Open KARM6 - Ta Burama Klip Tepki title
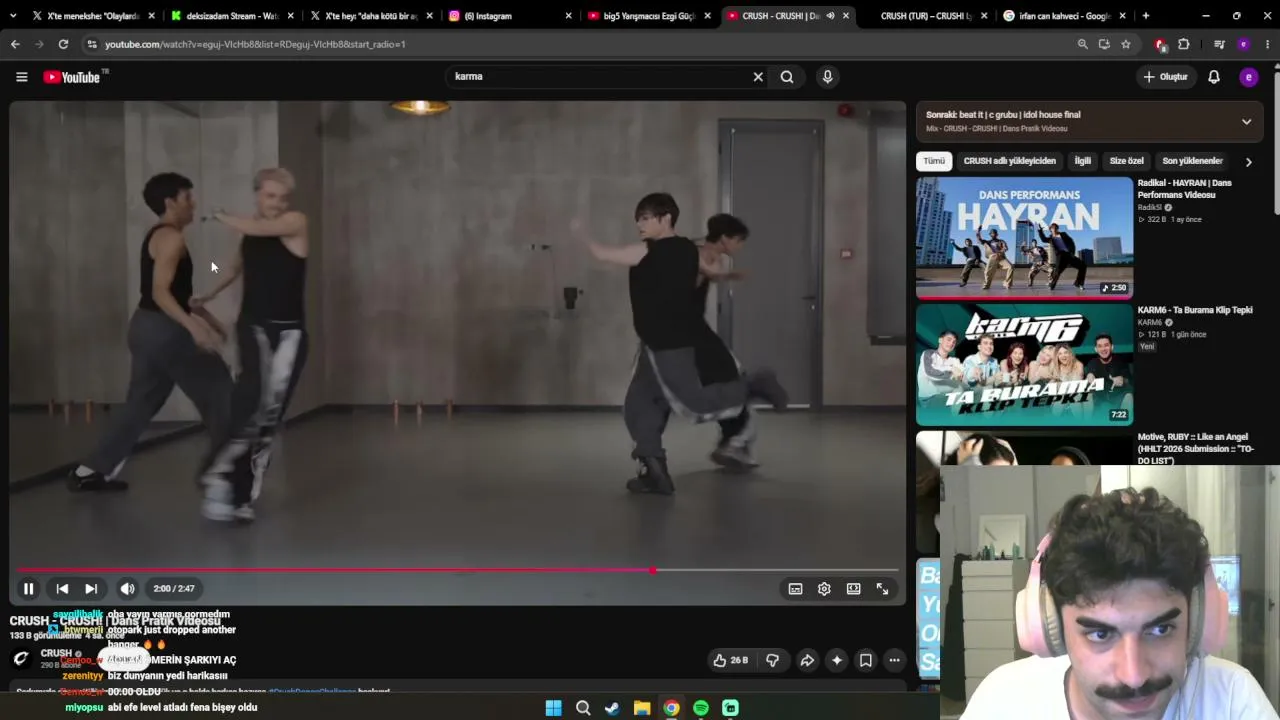Screen dimensions: 1280x720 [1195, 310]
